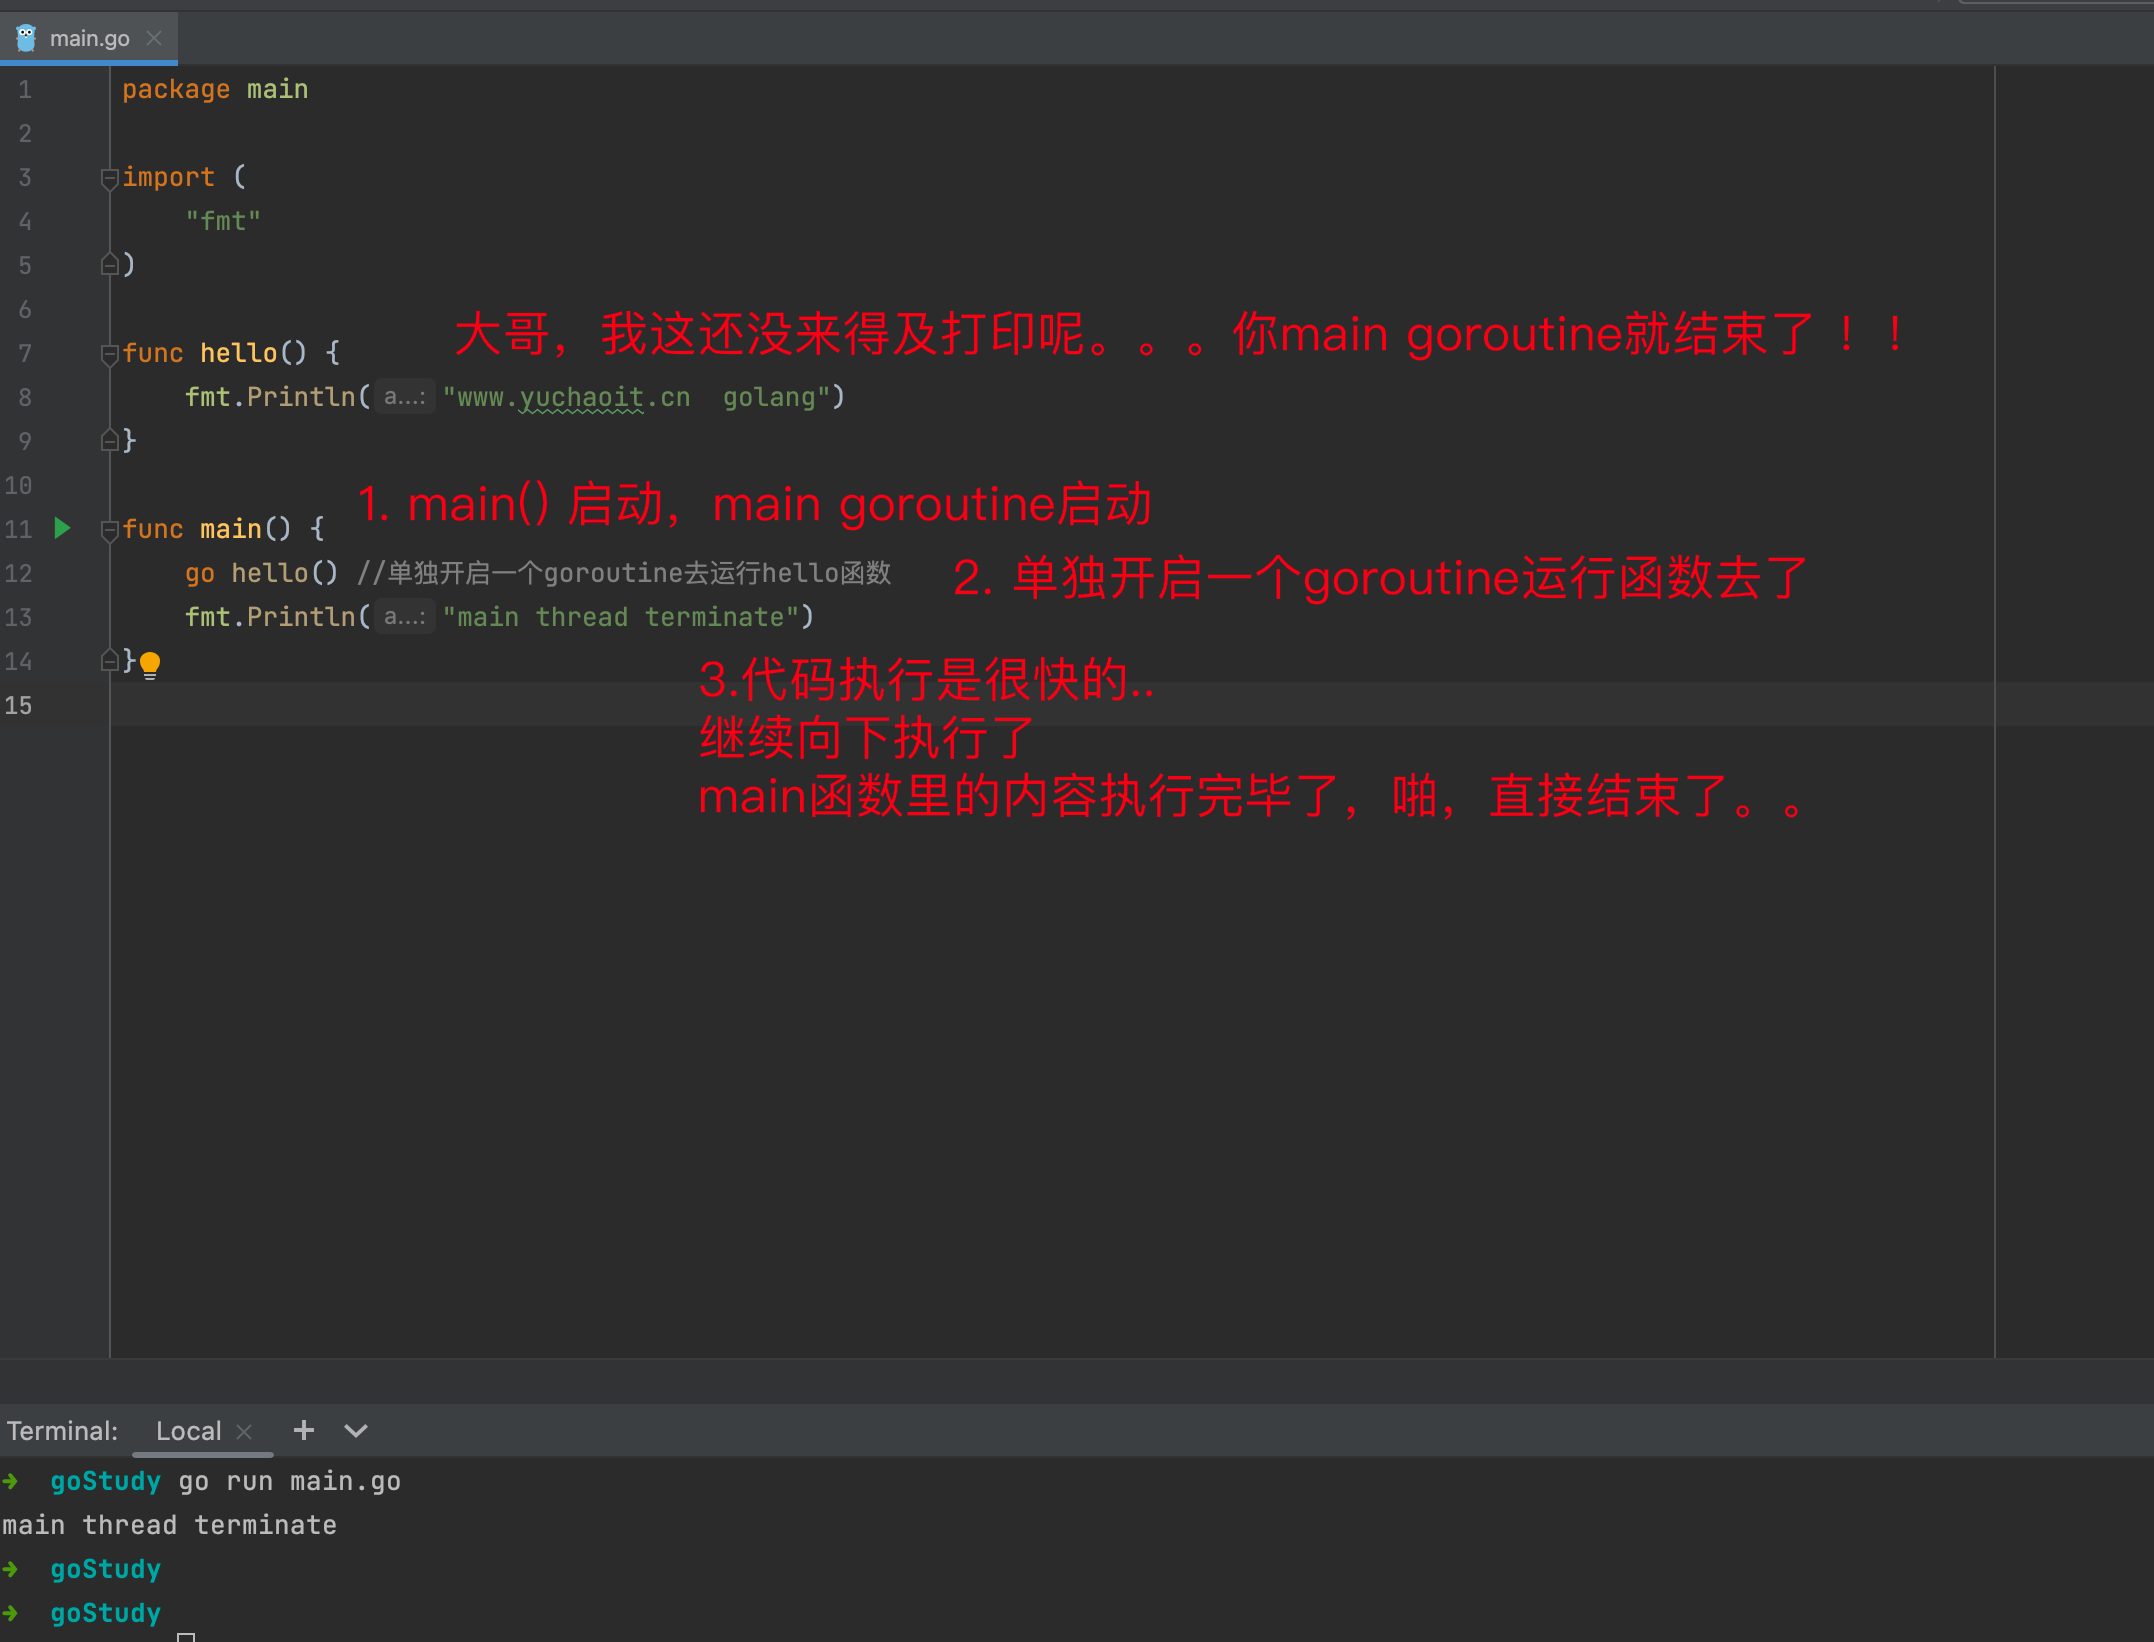Click the fold marker beside func main

click(x=108, y=530)
